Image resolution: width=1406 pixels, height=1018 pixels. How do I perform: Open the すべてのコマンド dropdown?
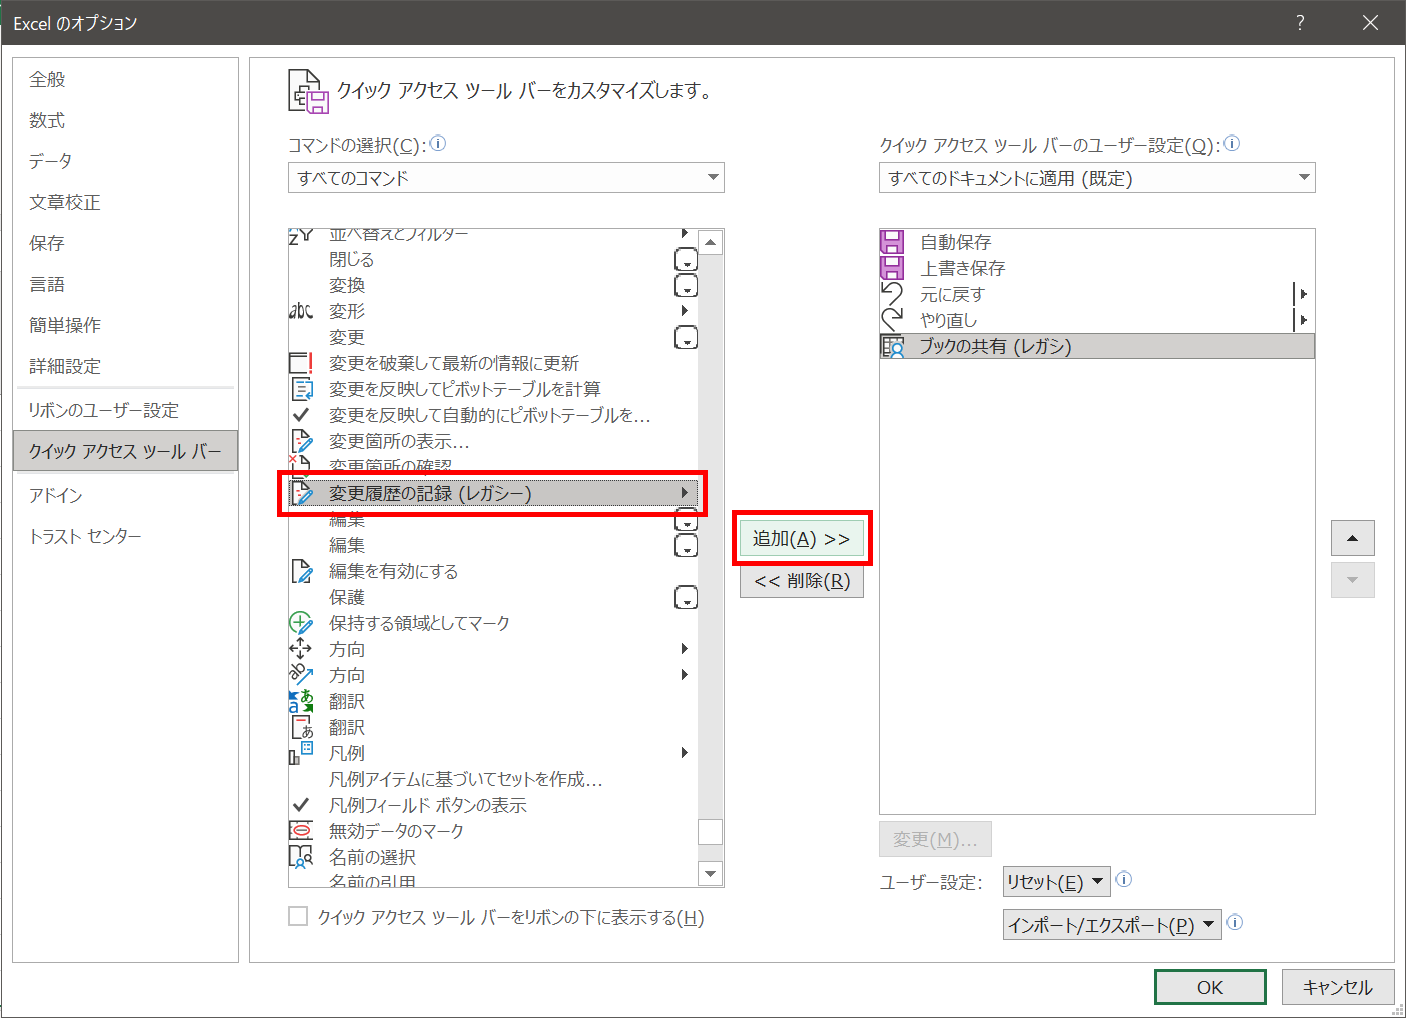click(x=506, y=178)
